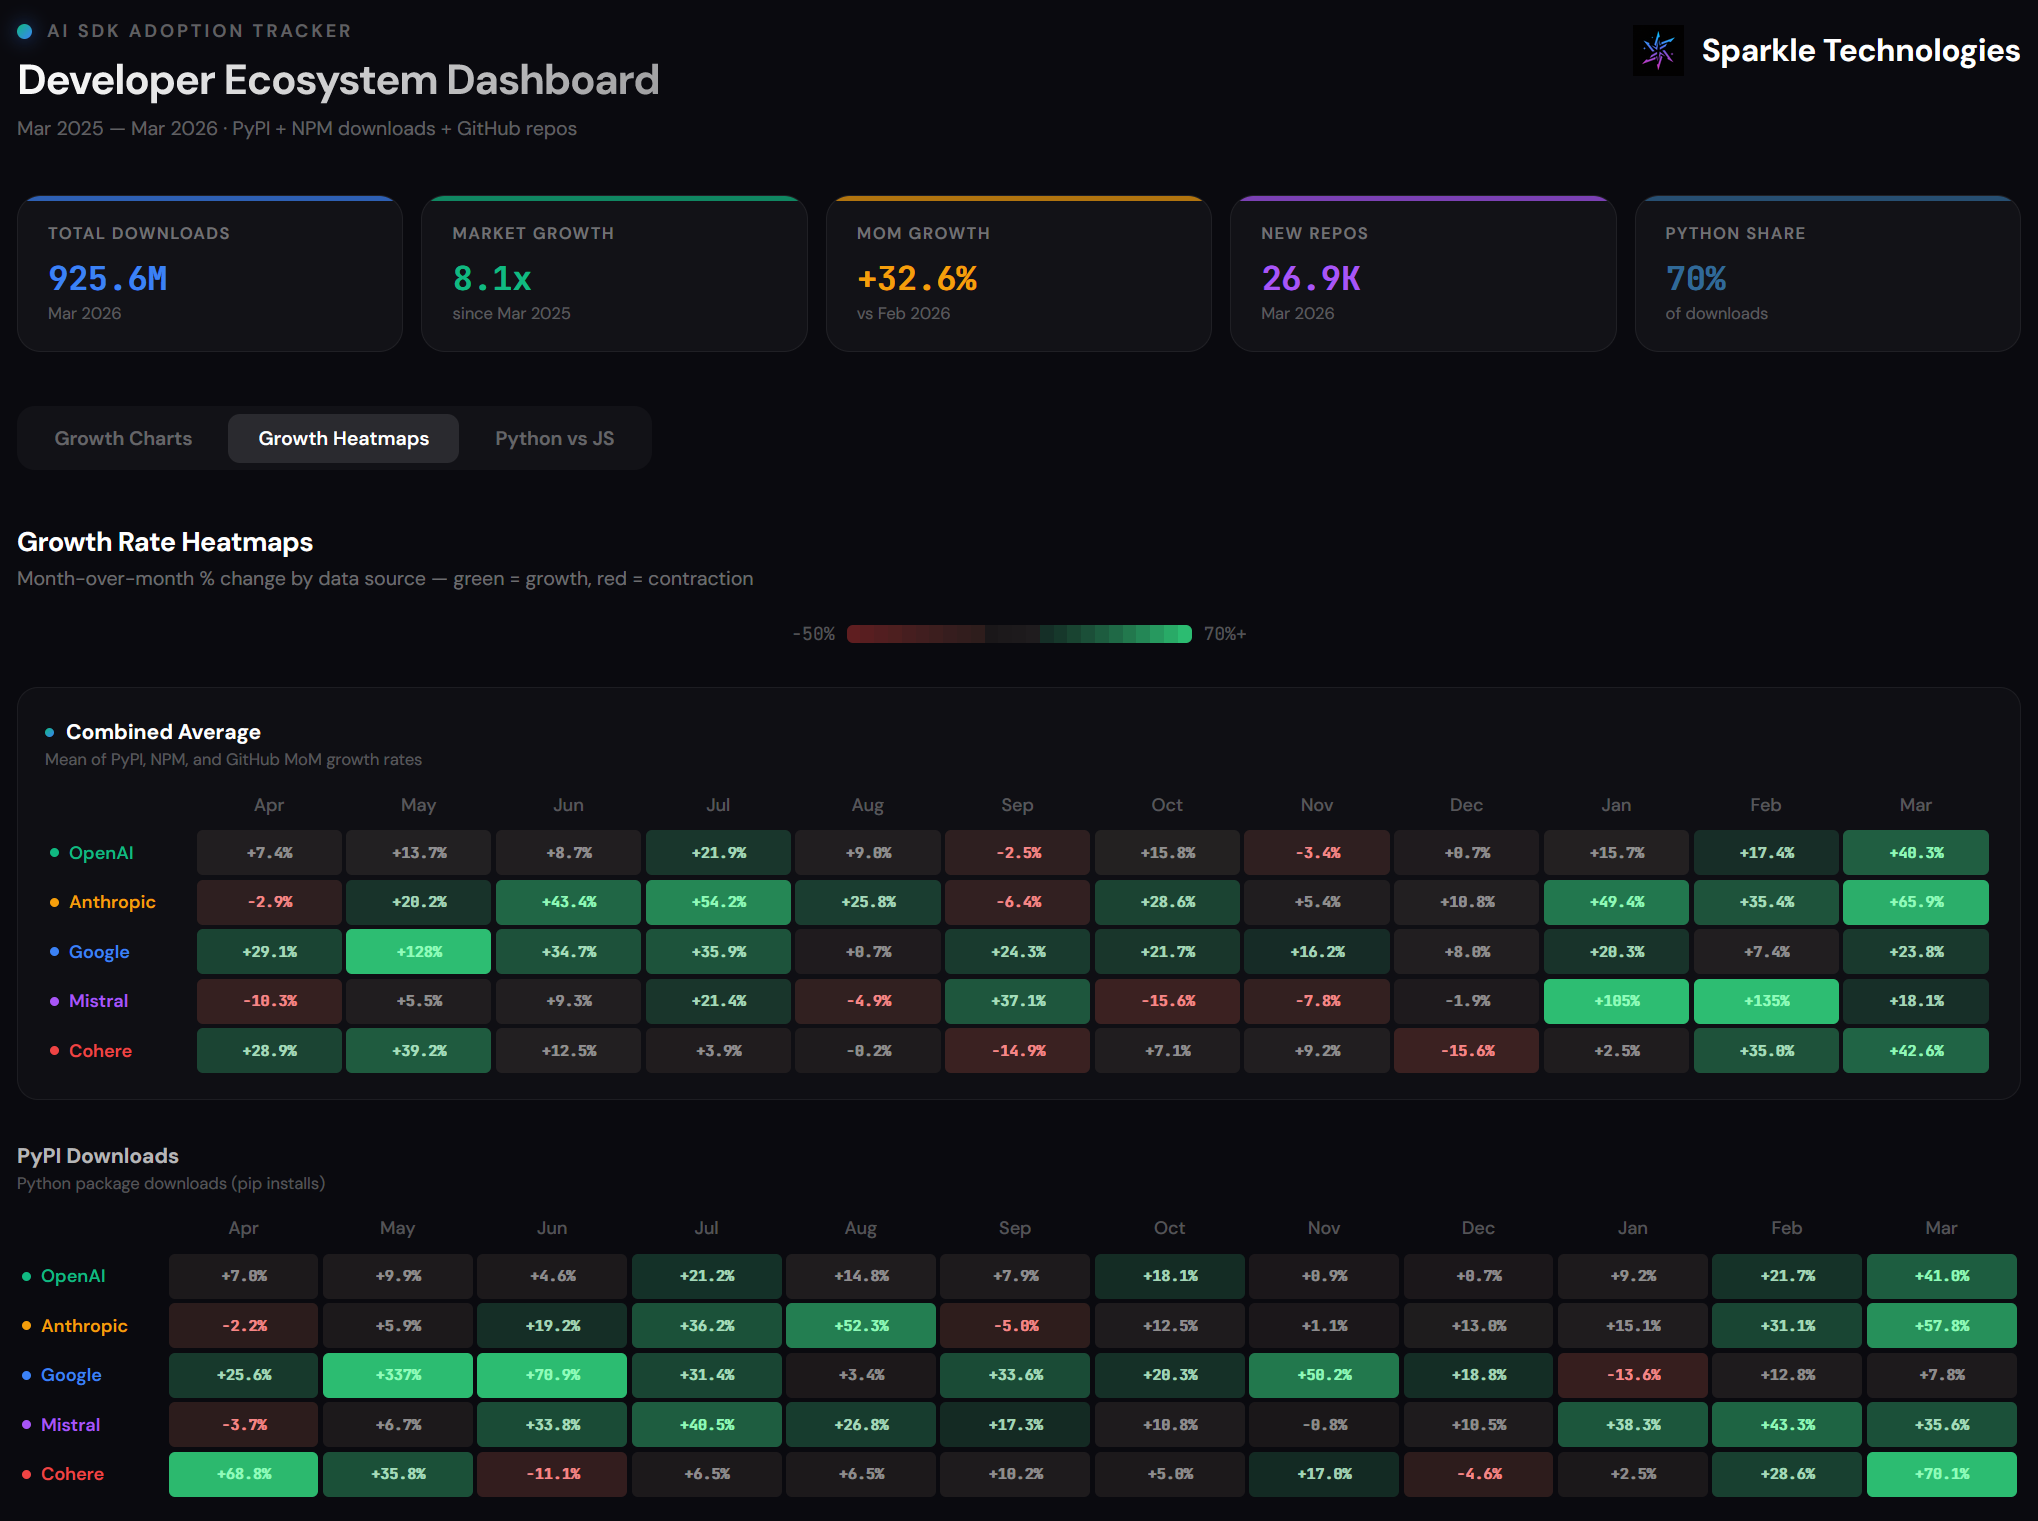This screenshot has height=1521, width=2038.
Task: Click the +50.2% Google November PyPI cell
Action: click(x=1324, y=1375)
